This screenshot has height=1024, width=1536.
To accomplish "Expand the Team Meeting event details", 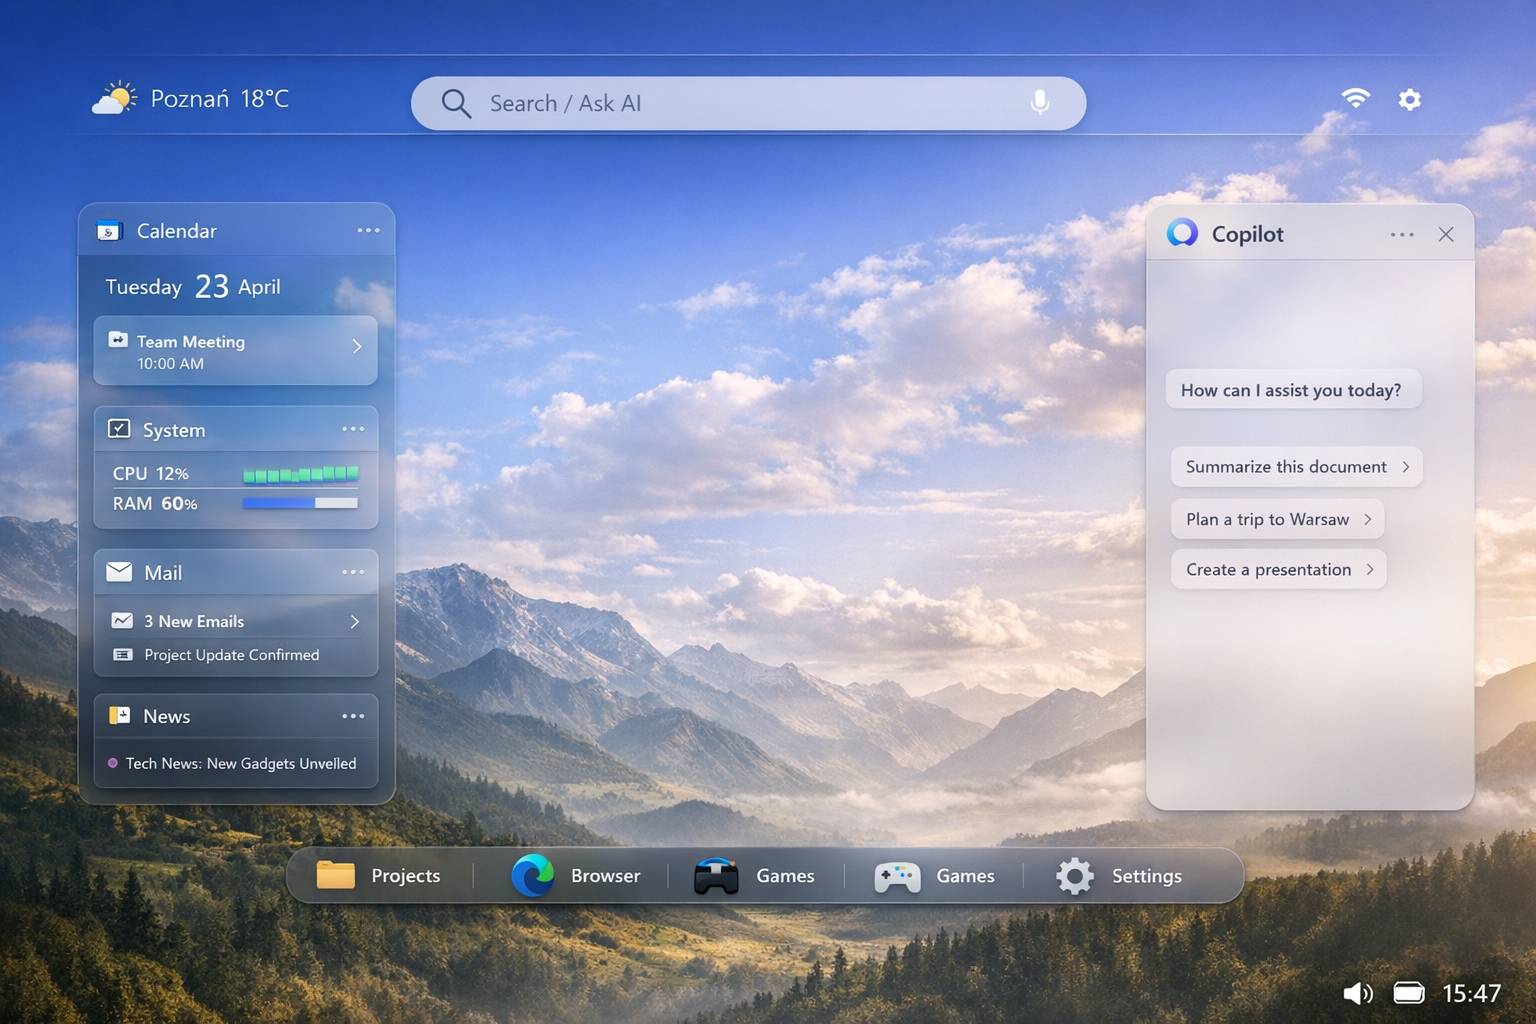I will (x=357, y=347).
